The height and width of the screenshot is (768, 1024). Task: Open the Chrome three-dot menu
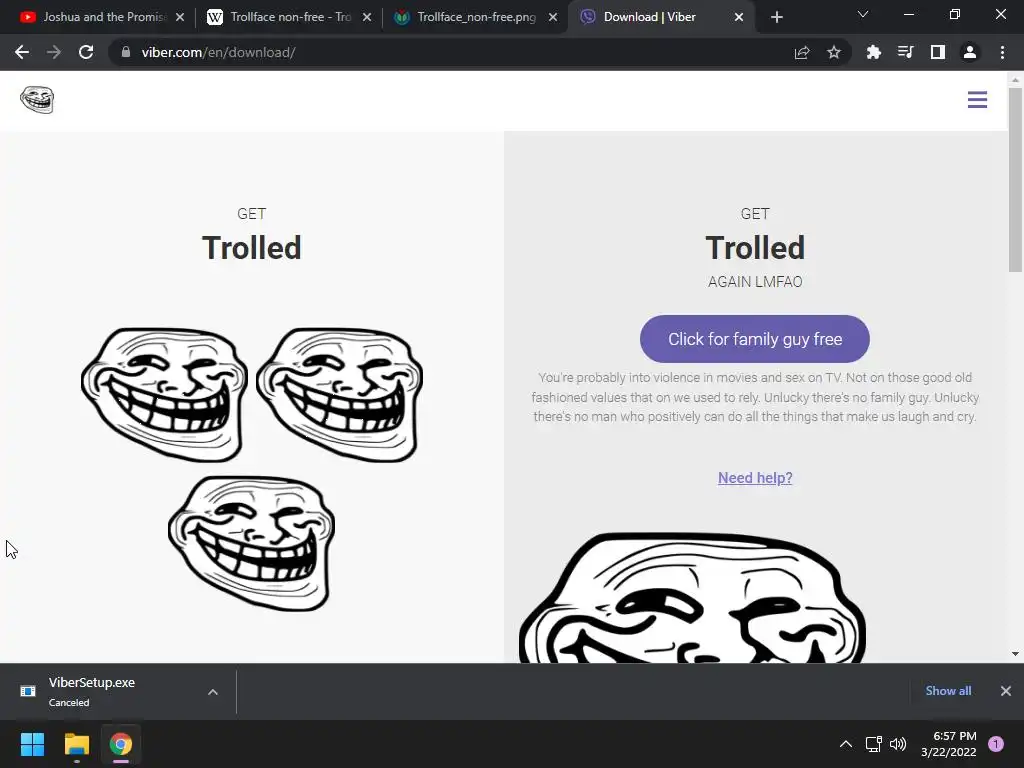tap(1002, 52)
